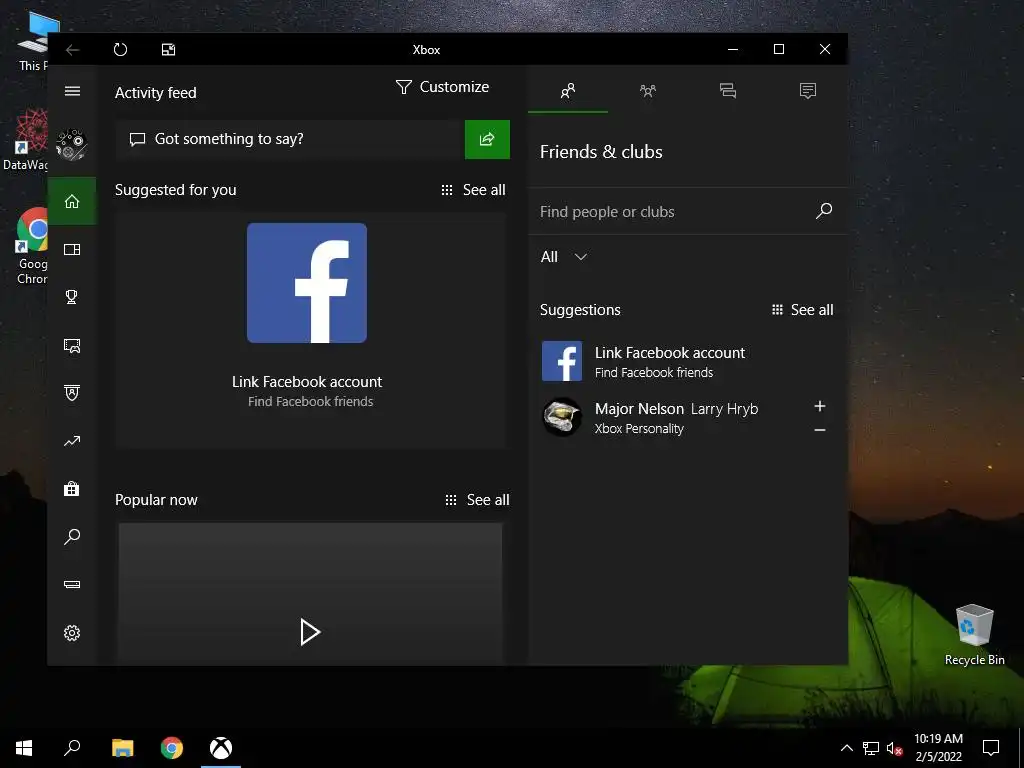Screen dimensions: 1024x768
Task: Show hidden tray icons chevron
Action: point(846,748)
